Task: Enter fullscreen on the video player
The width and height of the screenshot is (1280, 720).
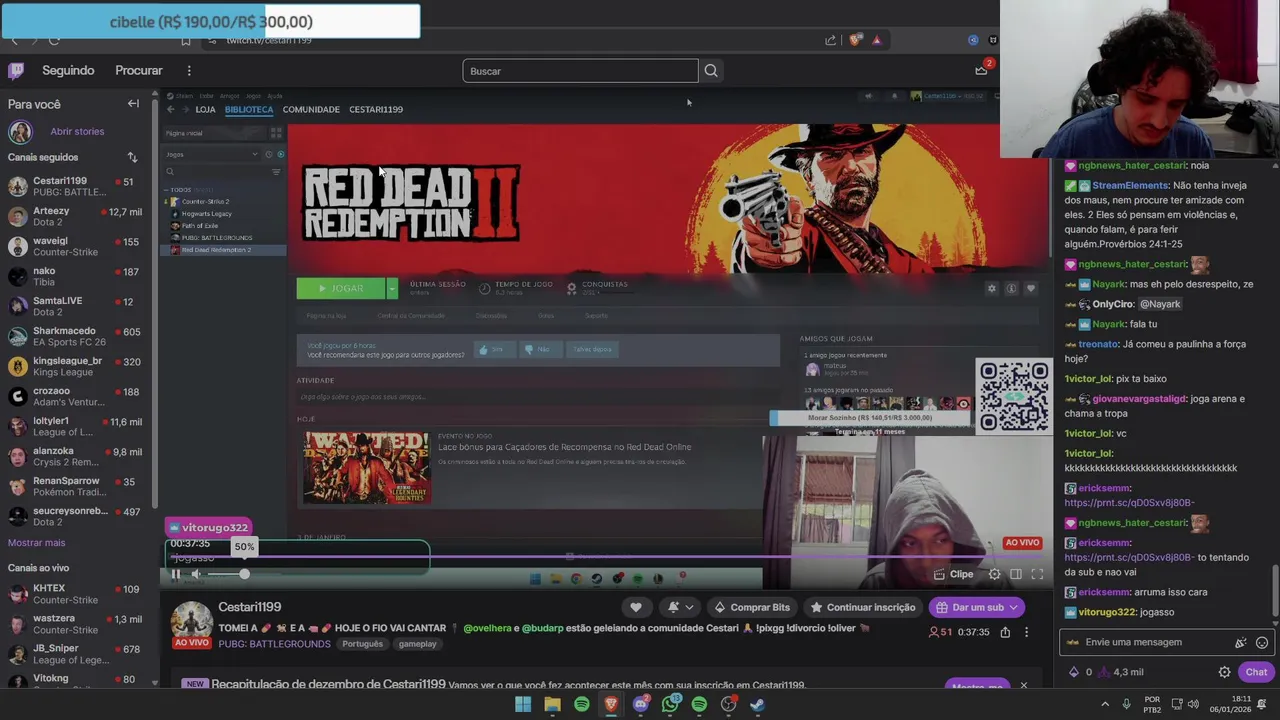Action: point(1037,574)
